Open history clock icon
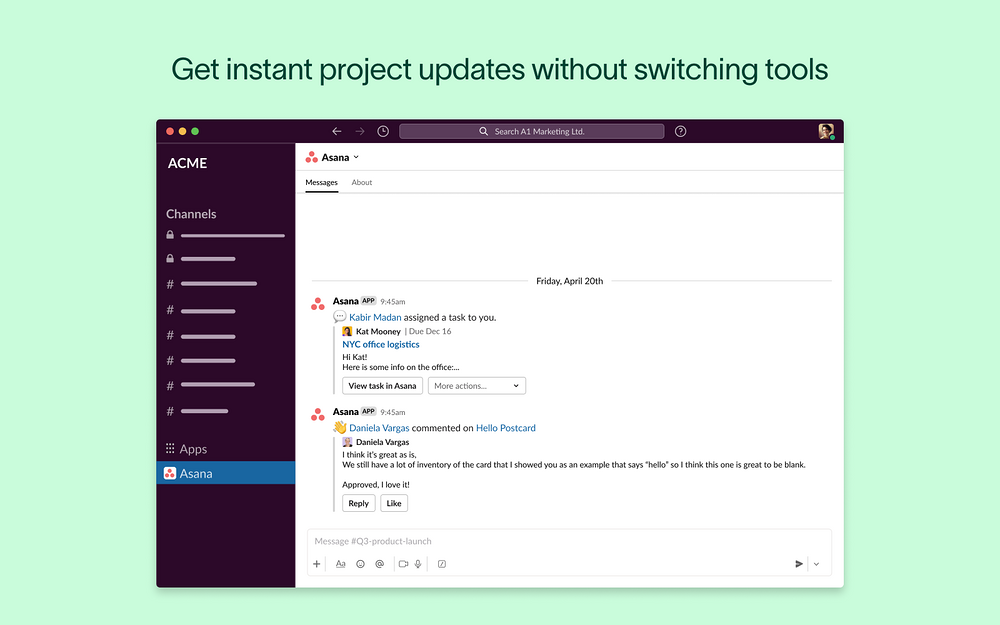Screen dimensions: 1000x625 coord(383,131)
